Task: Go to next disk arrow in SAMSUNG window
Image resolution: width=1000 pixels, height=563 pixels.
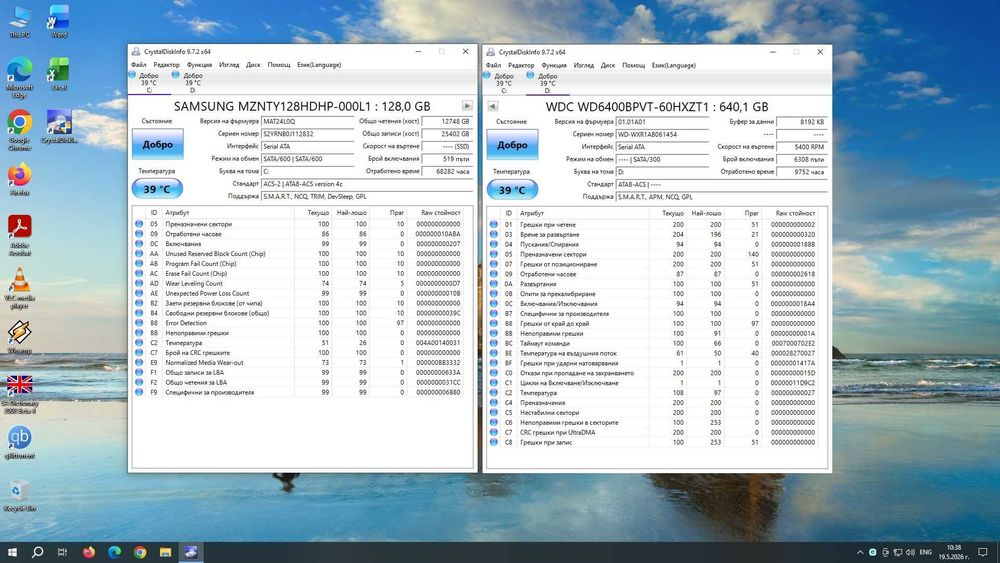Action: click(467, 106)
